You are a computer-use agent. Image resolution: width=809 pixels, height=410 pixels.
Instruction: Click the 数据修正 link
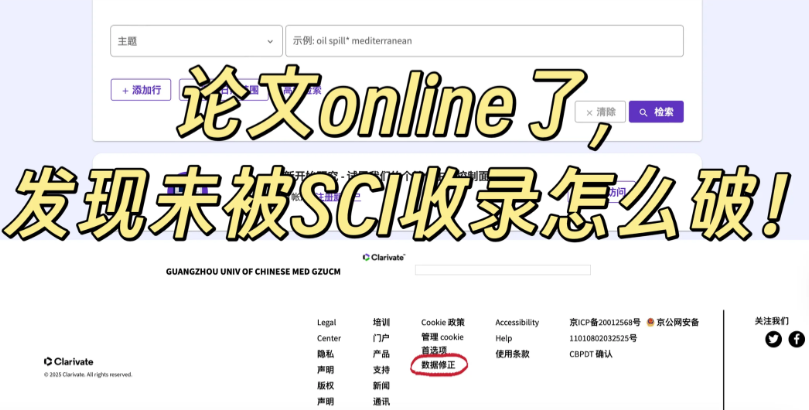coord(439,365)
